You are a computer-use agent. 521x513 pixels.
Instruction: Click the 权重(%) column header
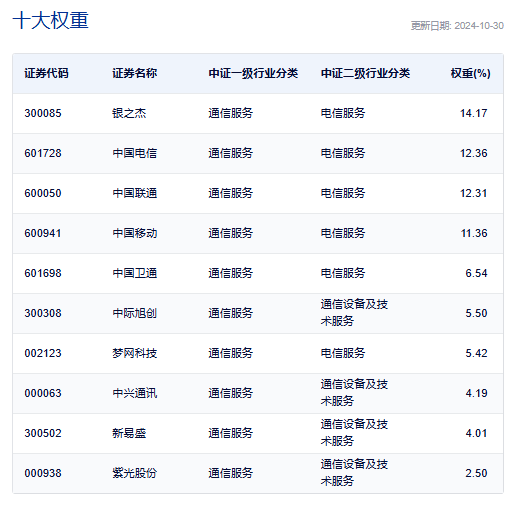pyautogui.click(x=470, y=73)
